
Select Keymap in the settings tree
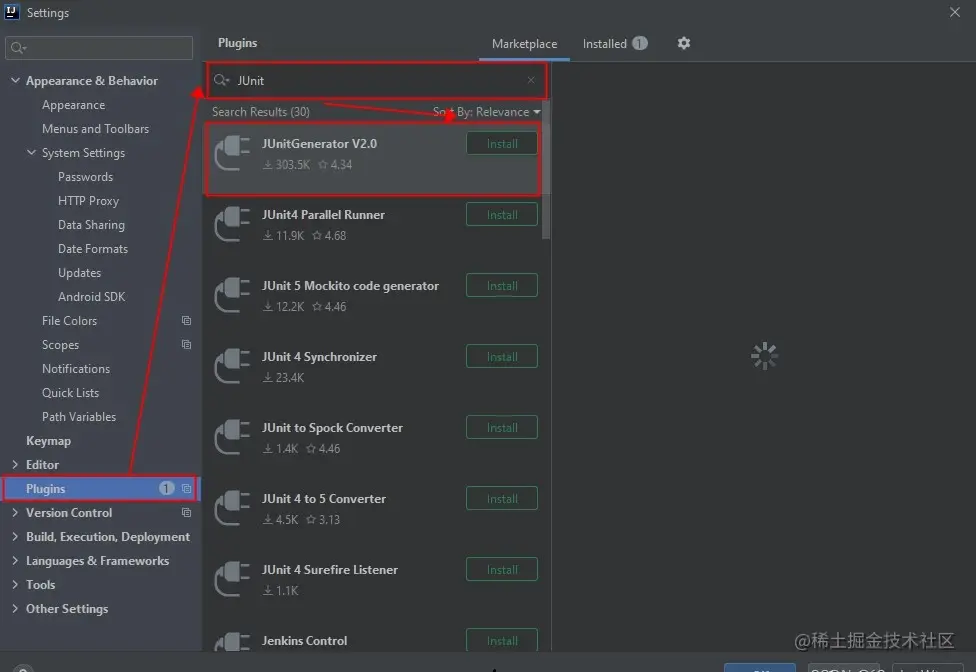49,441
